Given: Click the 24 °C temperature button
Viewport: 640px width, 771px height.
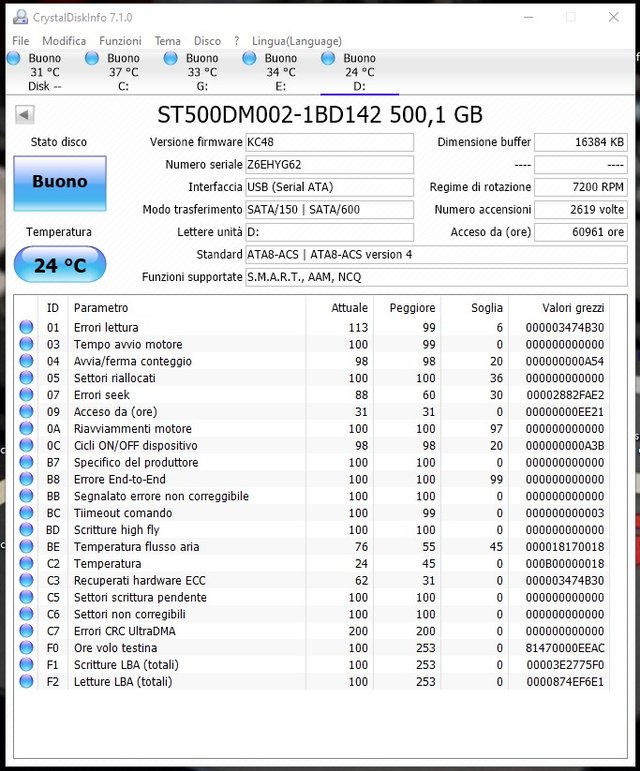Looking at the screenshot, I should pos(60,265).
